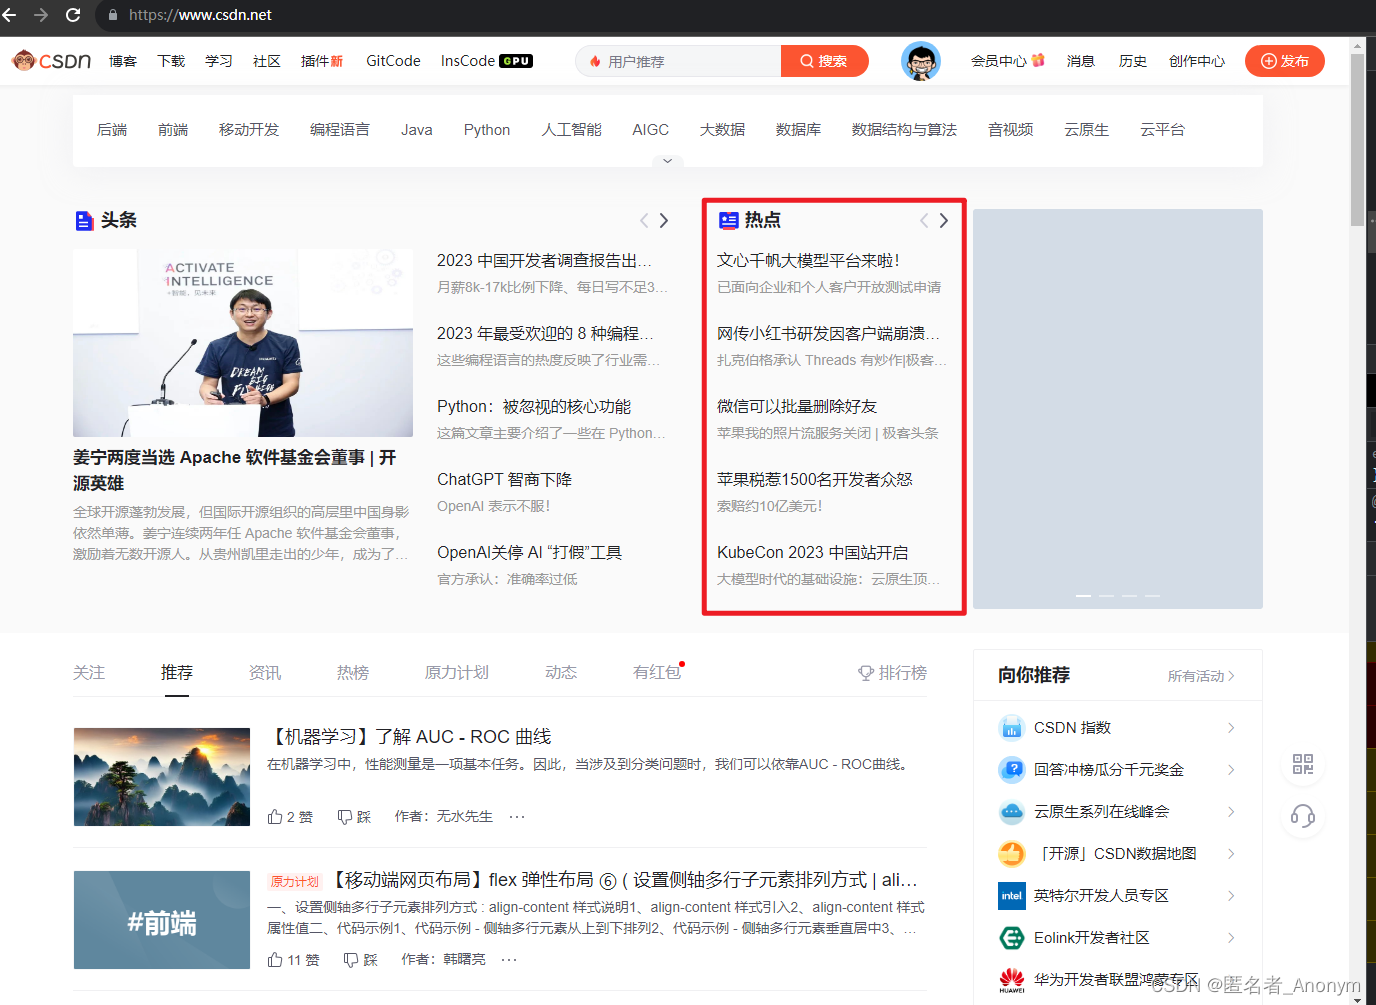Switch to the 资讯 feed tab
Screen dimensions: 1376x1005
point(265,673)
